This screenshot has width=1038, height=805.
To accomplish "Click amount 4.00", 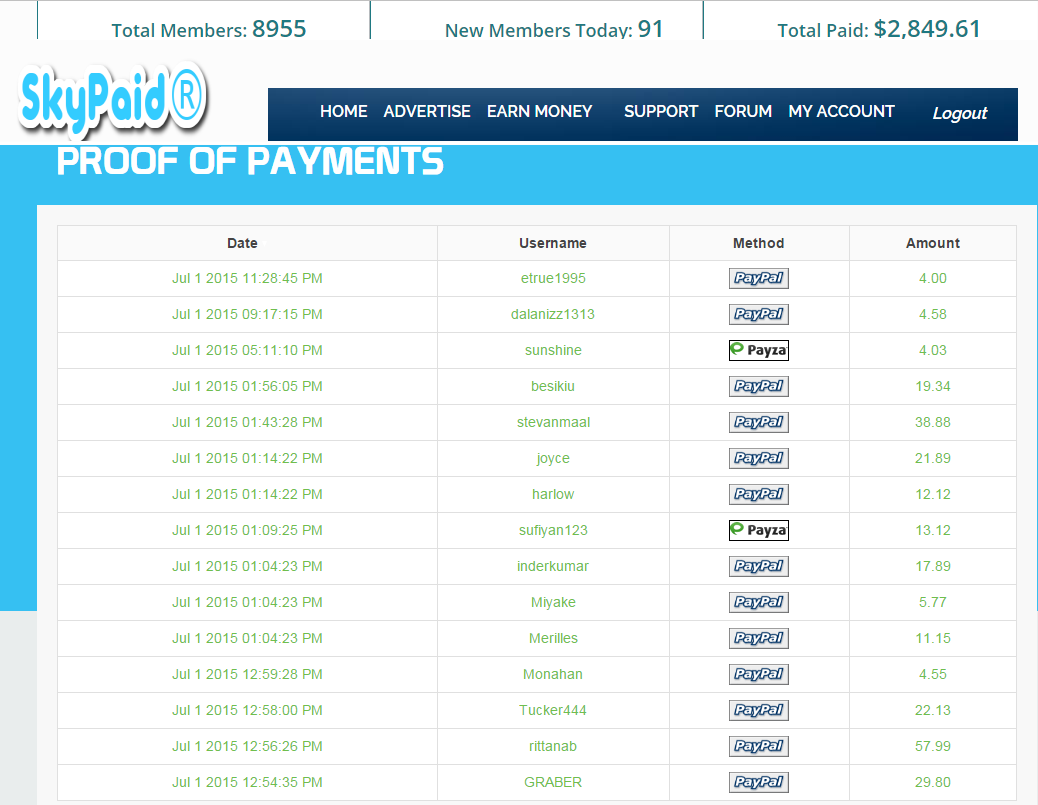I will (933, 278).
